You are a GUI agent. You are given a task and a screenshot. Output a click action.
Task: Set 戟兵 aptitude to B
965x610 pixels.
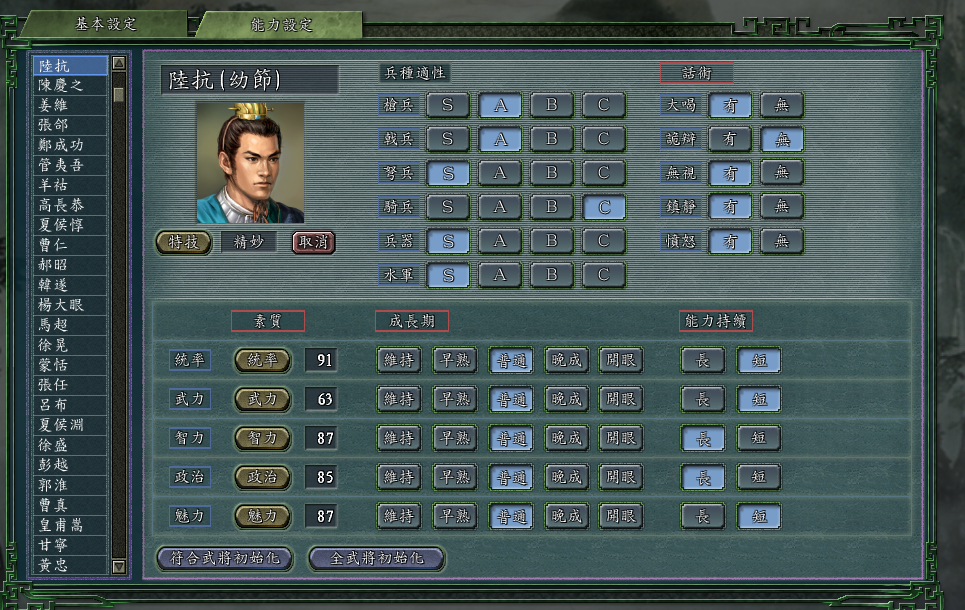pos(552,139)
